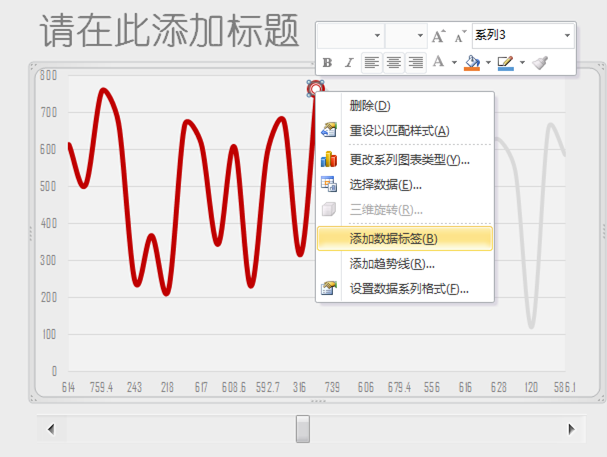This screenshot has width=607, height=457.
Task: Apply font color with A icon
Action: 438,62
